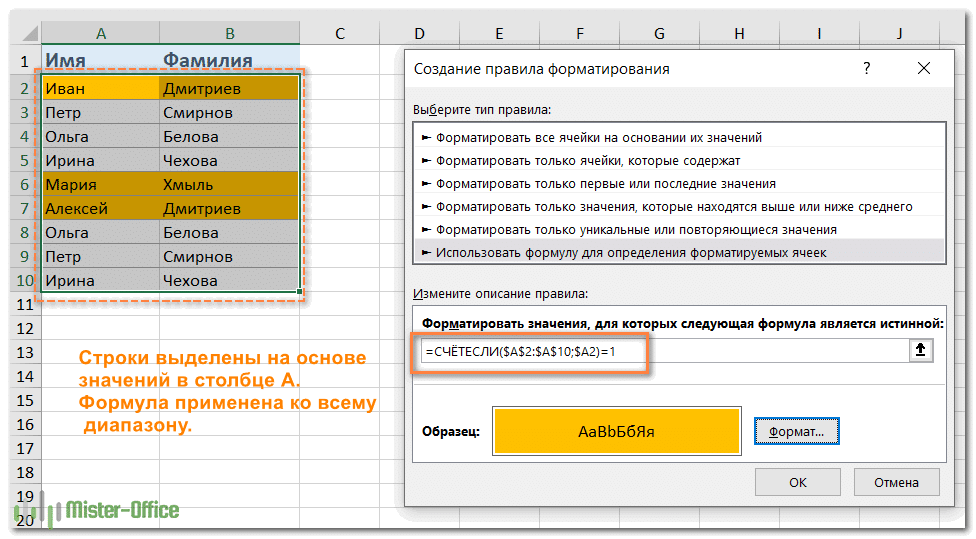
Task: Click the orange sample preview АаВbБбЯя
Action: (616, 432)
